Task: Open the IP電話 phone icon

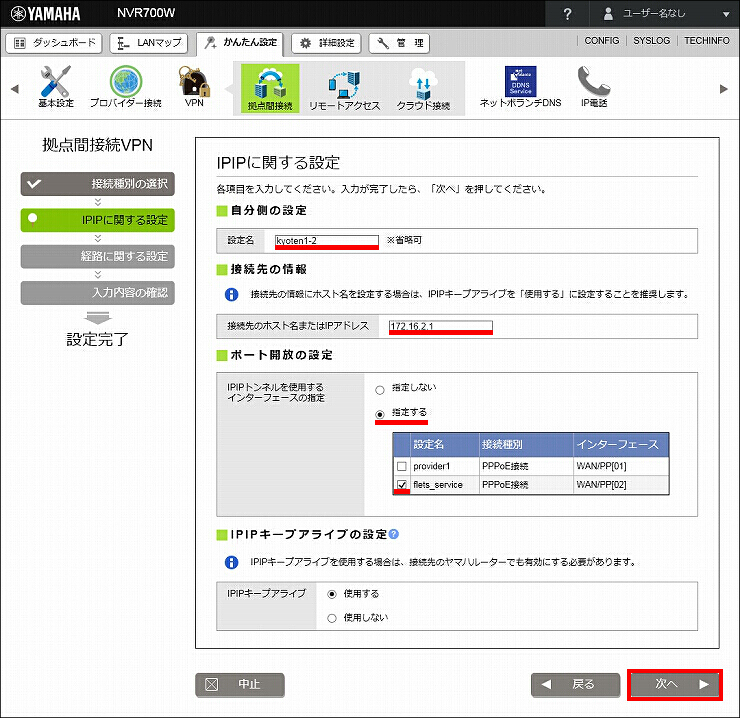Action: pyautogui.click(x=594, y=86)
